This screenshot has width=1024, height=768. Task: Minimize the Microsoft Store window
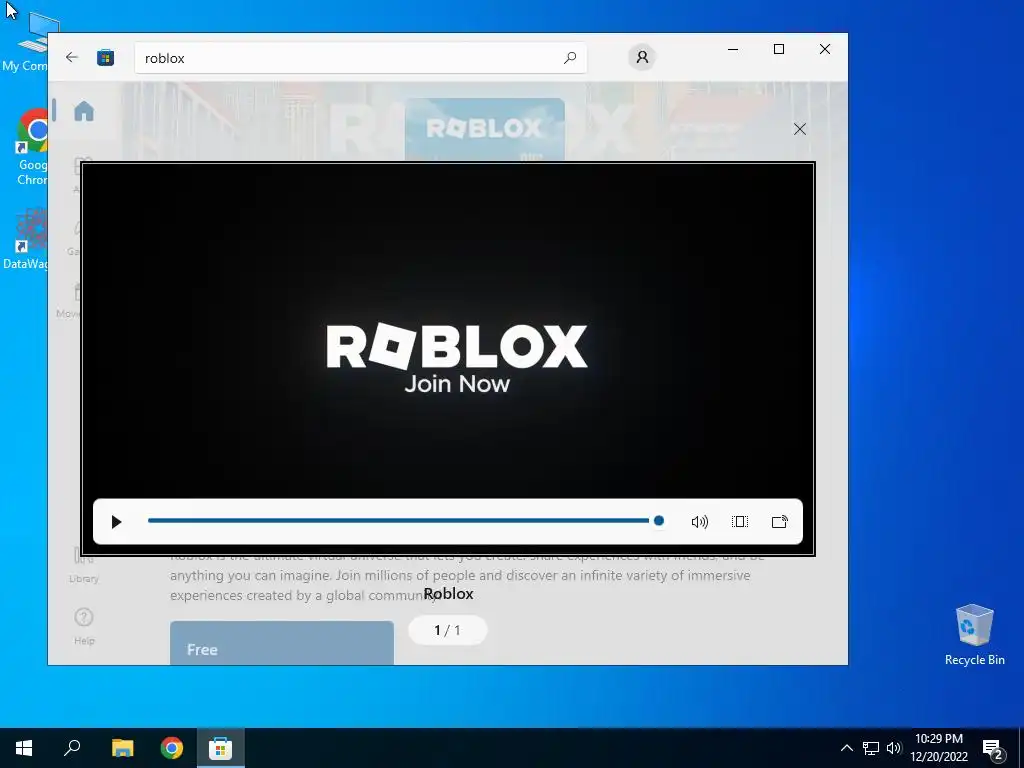pos(733,49)
